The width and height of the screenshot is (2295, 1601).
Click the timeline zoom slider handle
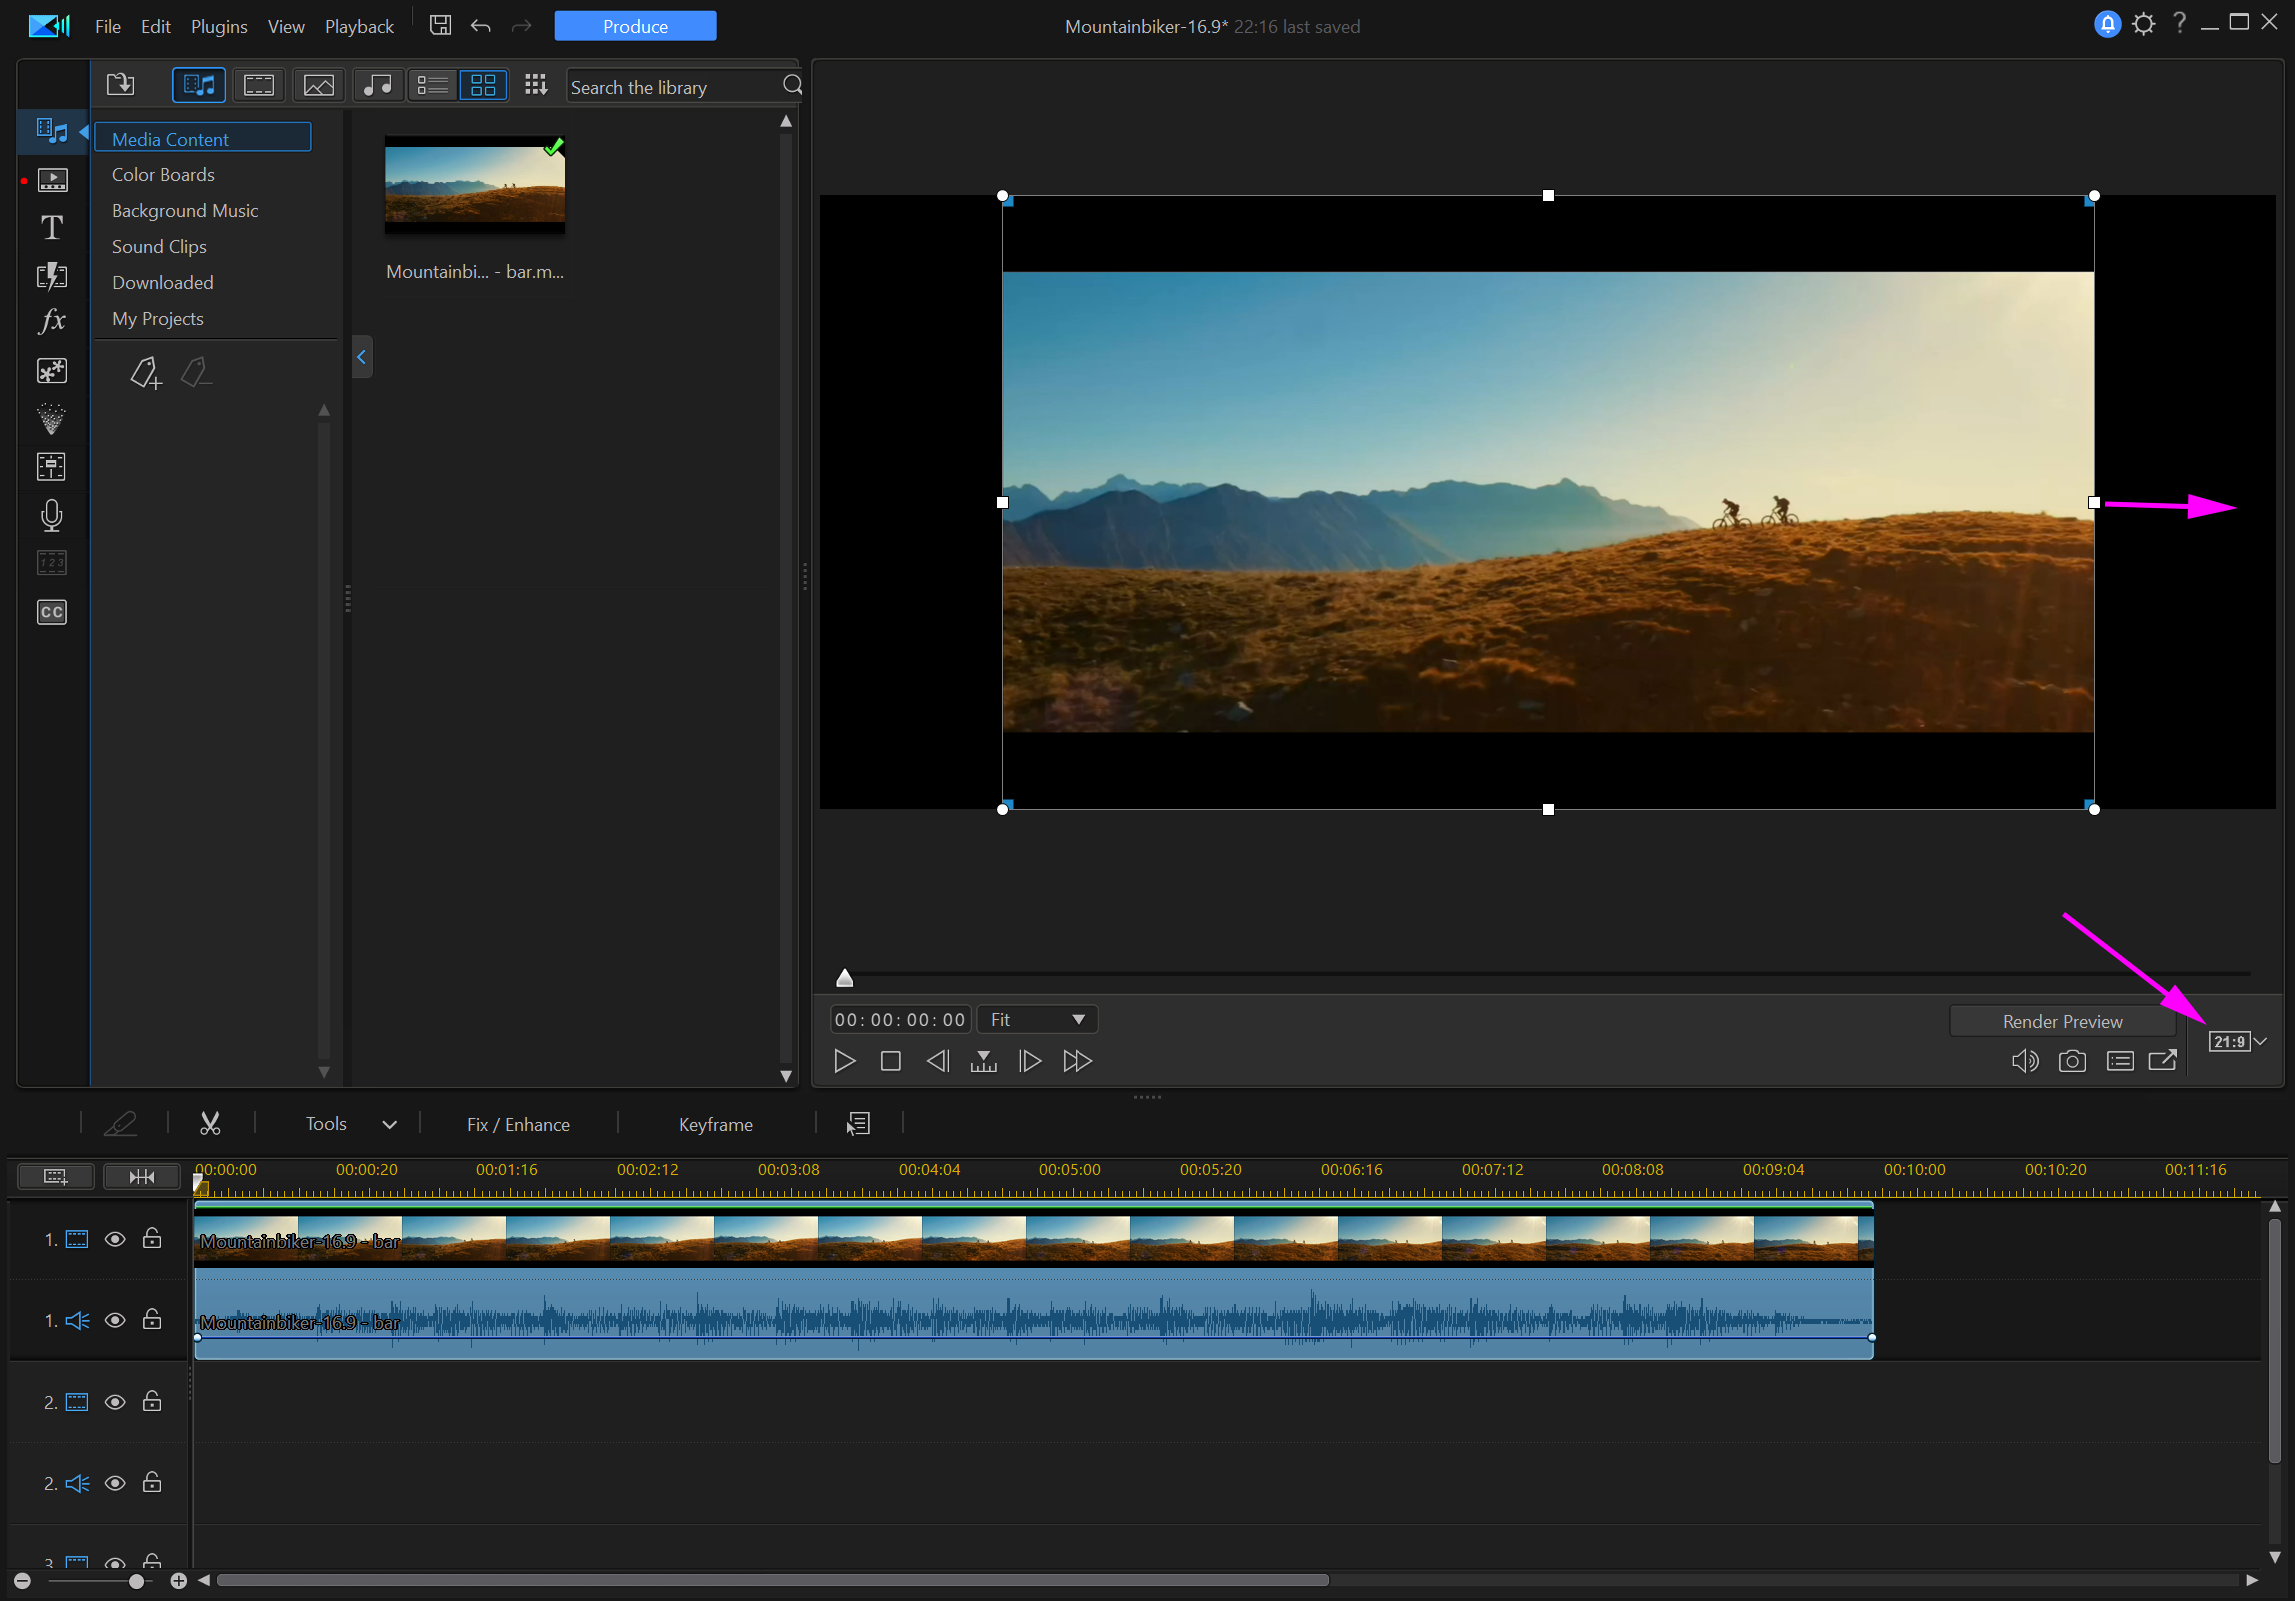pyautogui.click(x=137, y=1581)
